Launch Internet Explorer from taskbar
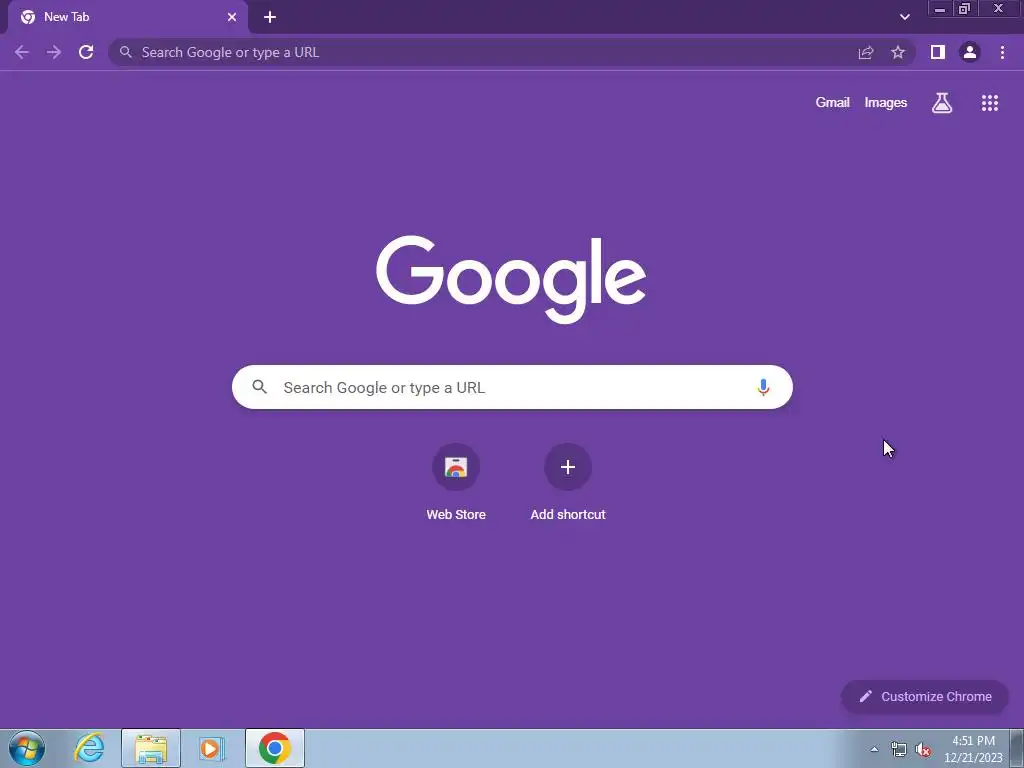The height and width of the screenshot is (768, 1024). [x=89, y=748]
